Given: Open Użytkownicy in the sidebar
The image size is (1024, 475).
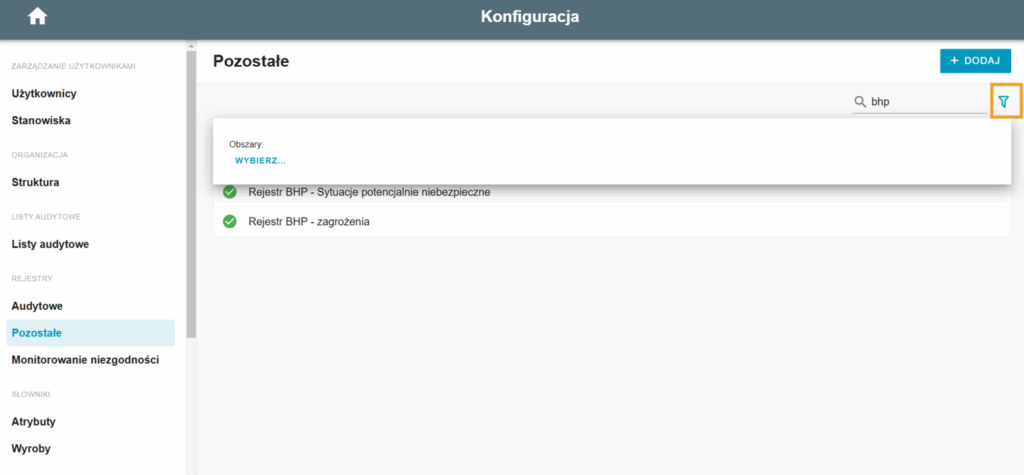Looking at the screenshot, I should click(44, 93).
